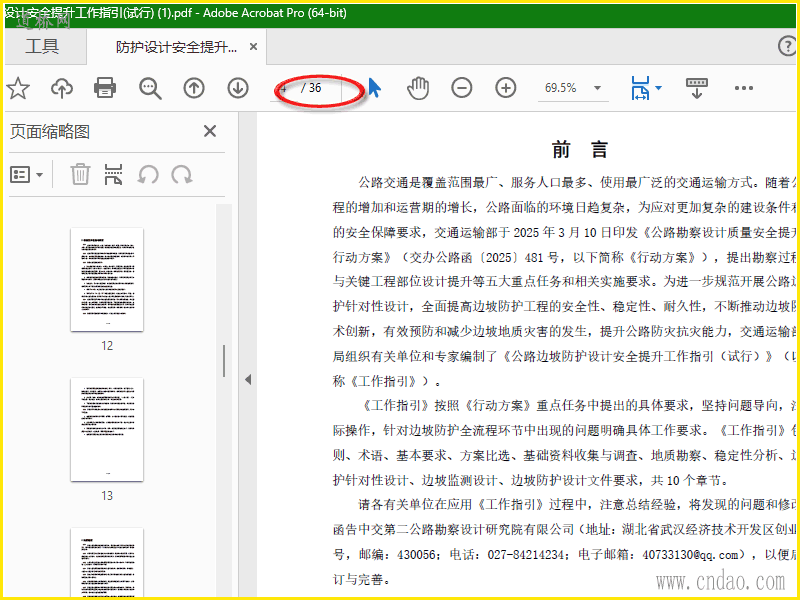
Task: Switch to the 防护设计安全提升 document tab
Action: [x=176, y=47]
